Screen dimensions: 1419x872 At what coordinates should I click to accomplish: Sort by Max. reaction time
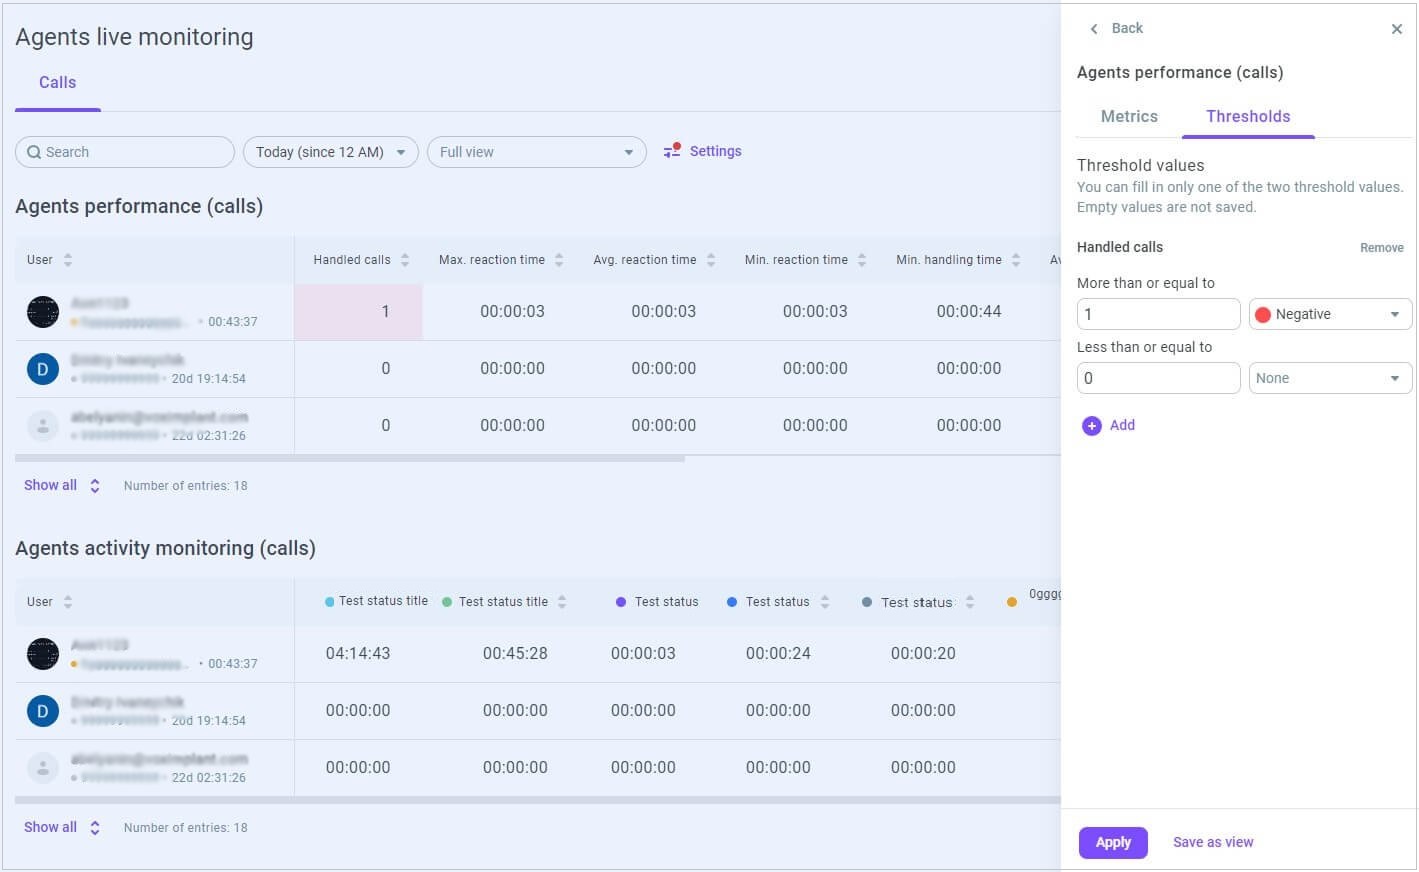(559, 260)
